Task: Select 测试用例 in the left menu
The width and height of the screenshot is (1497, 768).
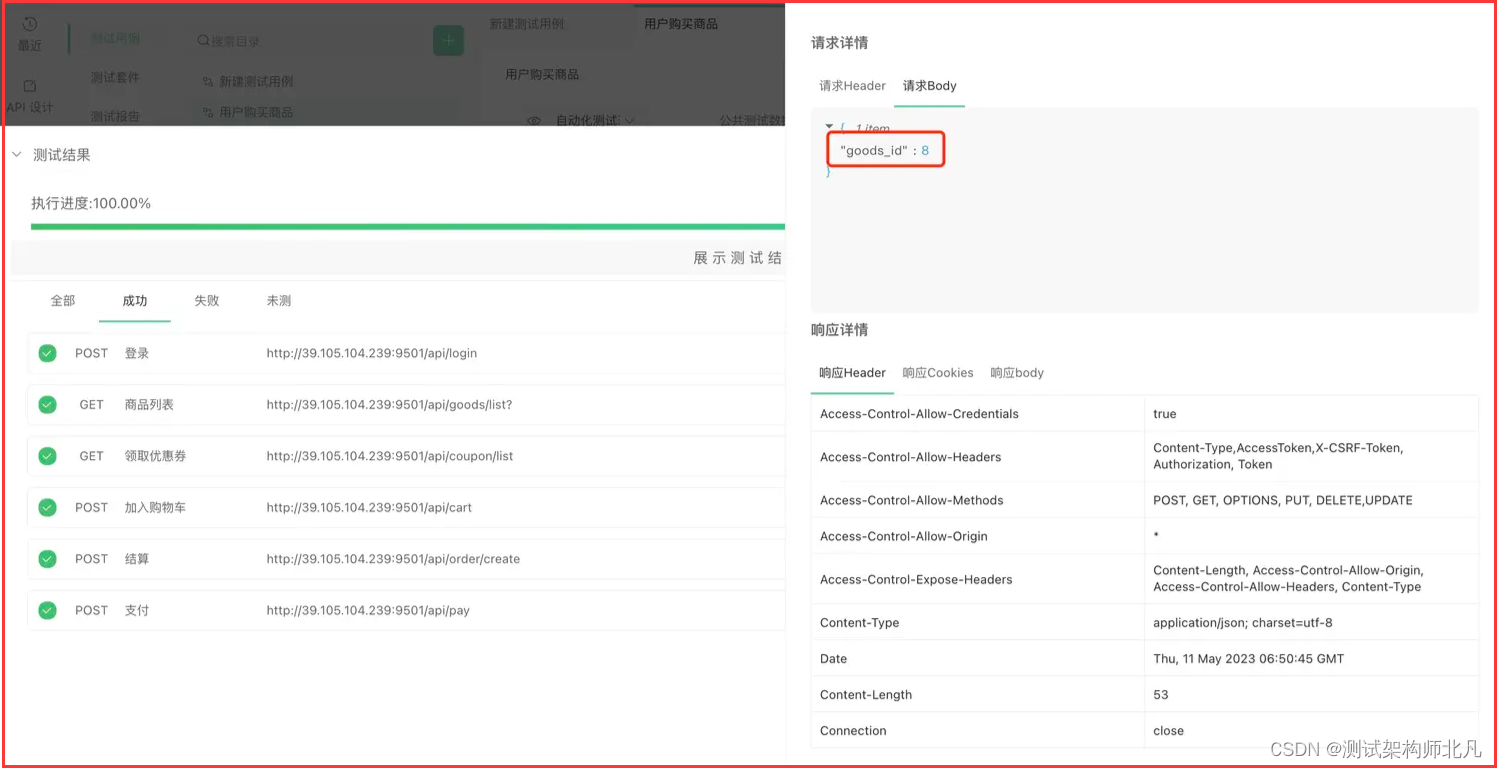Action: [115, 39]
